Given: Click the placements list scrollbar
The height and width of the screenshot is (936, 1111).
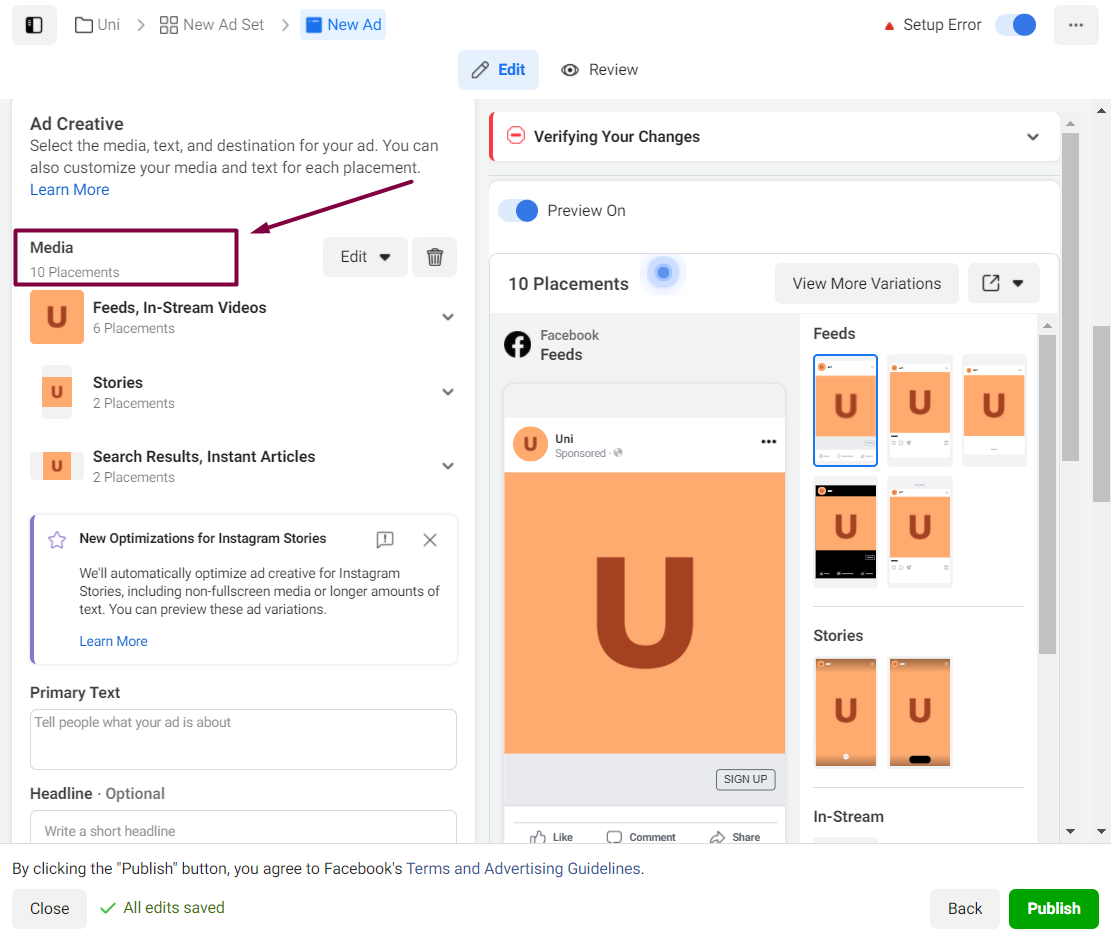Looking at the screenshot, I should tap(1047, 494).
